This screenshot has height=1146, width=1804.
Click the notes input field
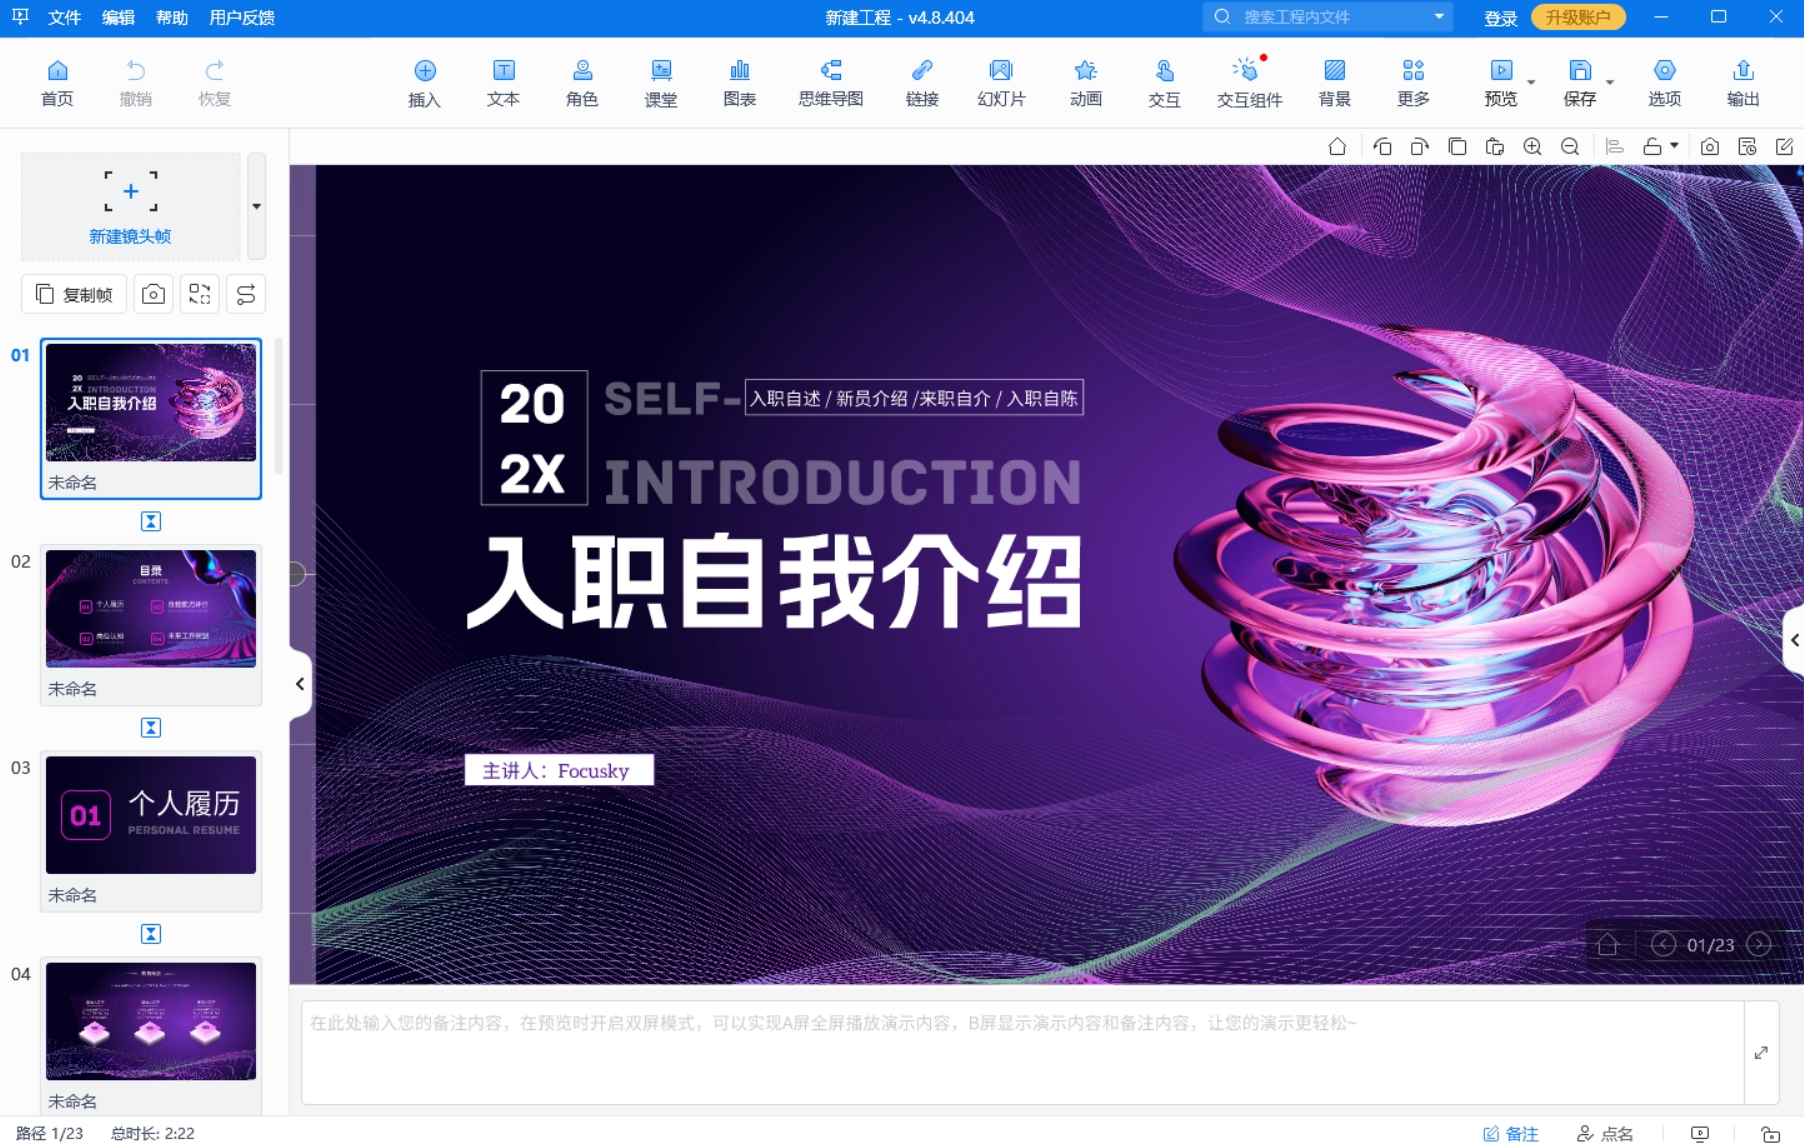tap(1022, 1053)
